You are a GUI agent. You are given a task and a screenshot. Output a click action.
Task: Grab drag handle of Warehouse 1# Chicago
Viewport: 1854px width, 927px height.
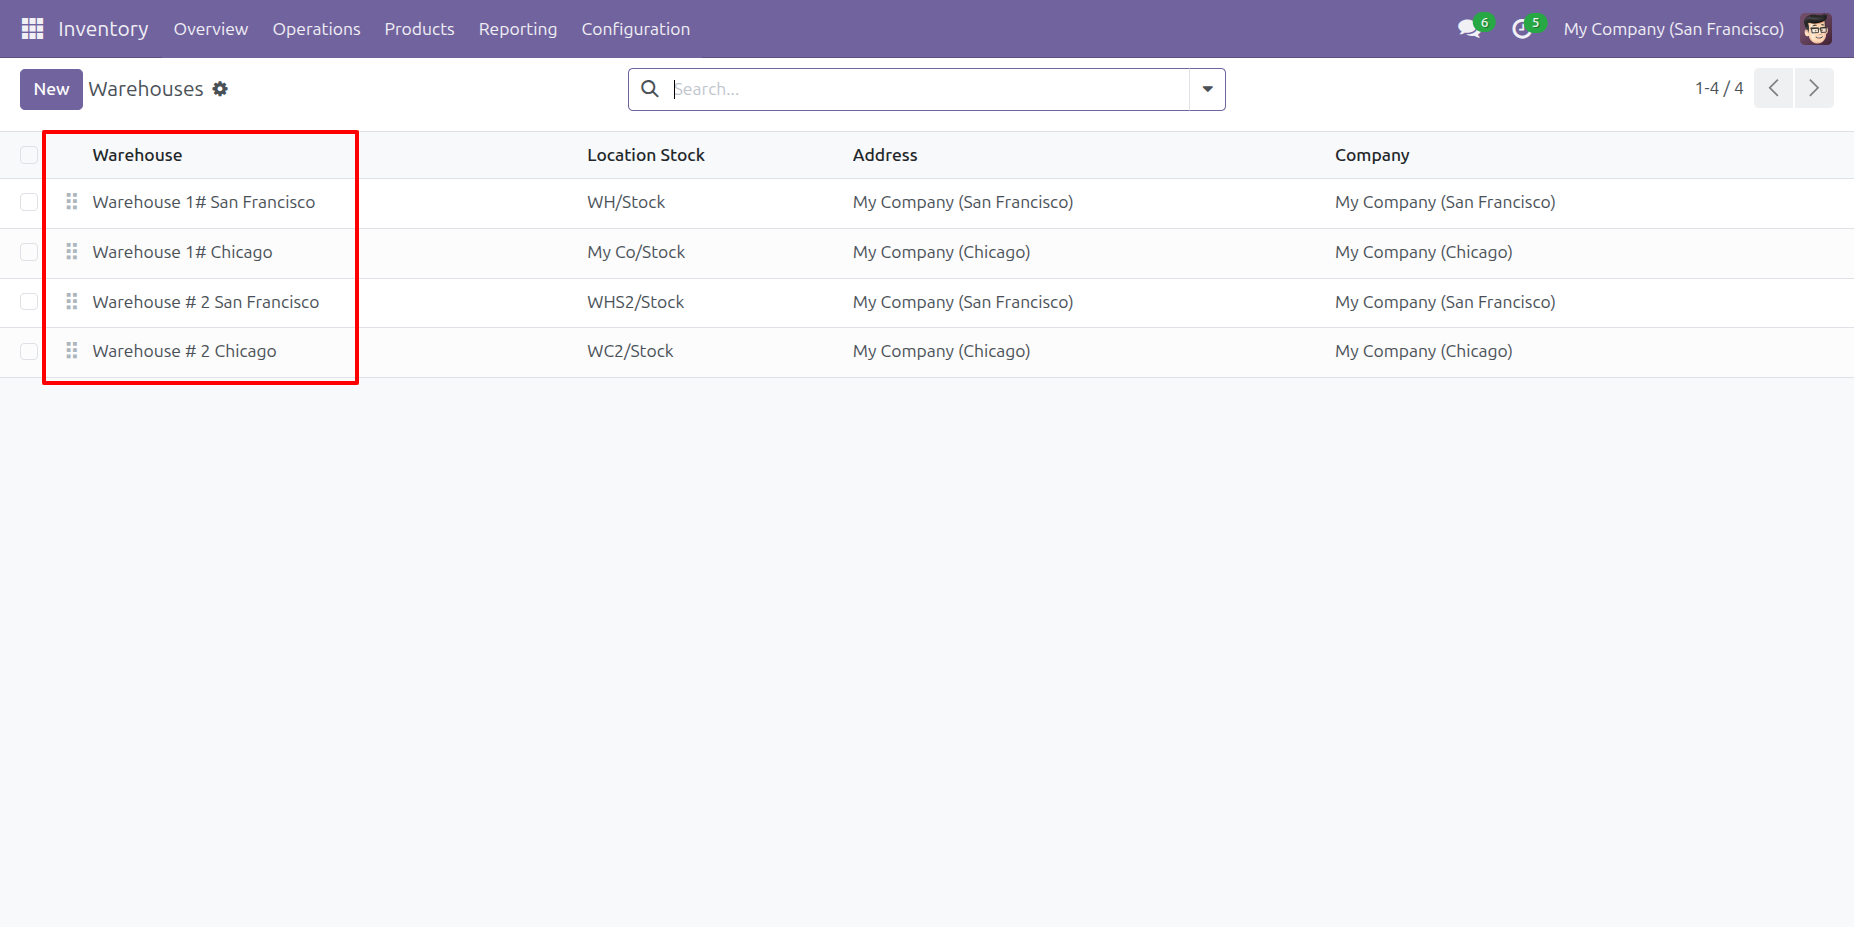[72, 252]
